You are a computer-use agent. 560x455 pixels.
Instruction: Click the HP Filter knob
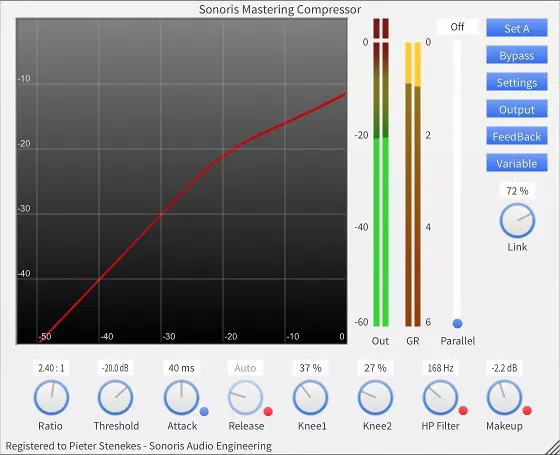tap(440, 397)
